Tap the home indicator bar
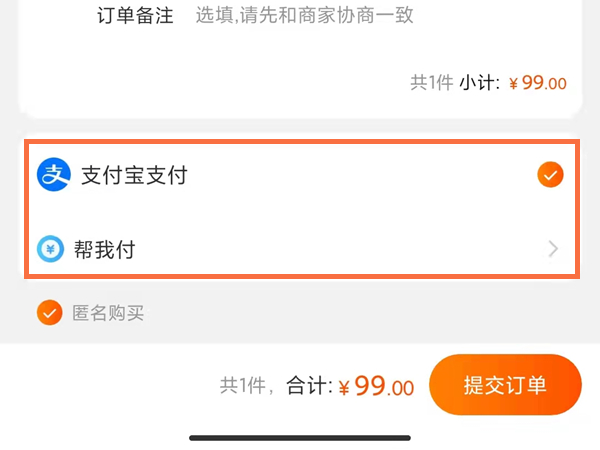 click(300, 437)
